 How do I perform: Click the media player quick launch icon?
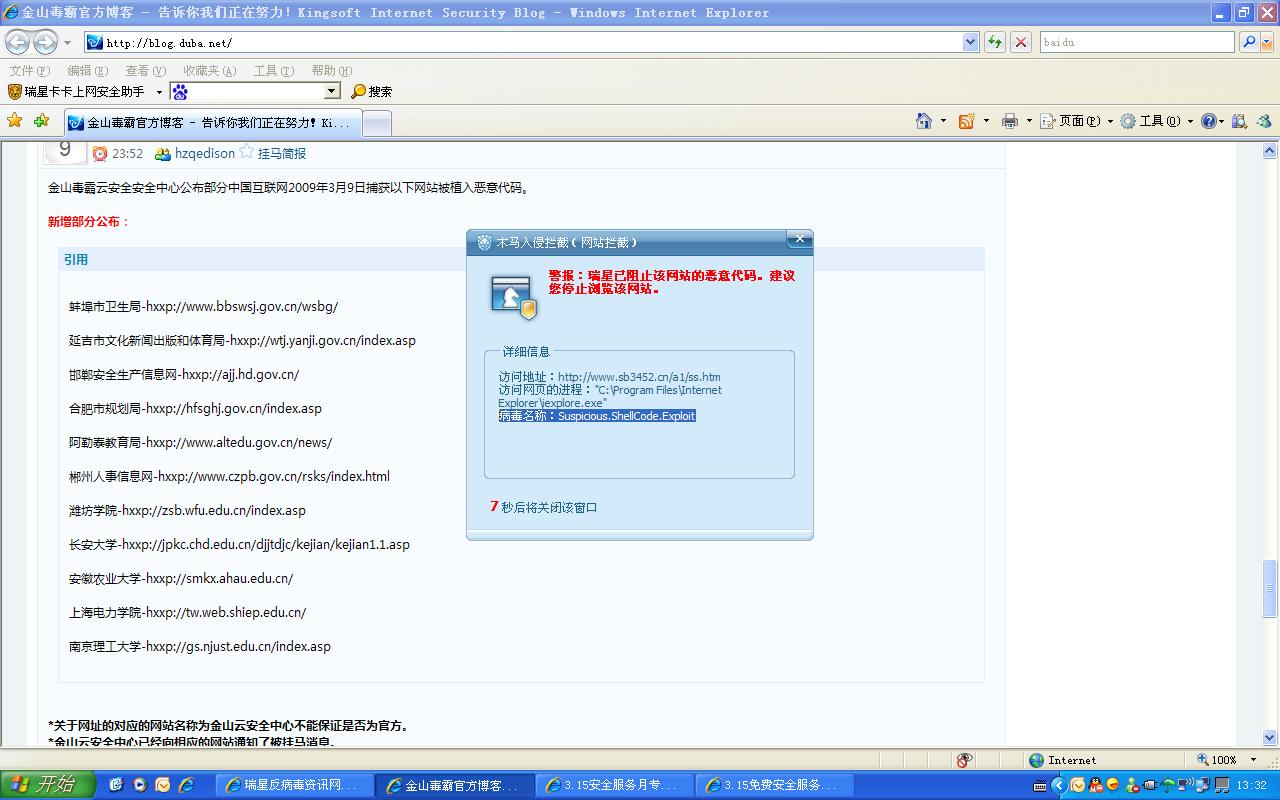point(140,785)
